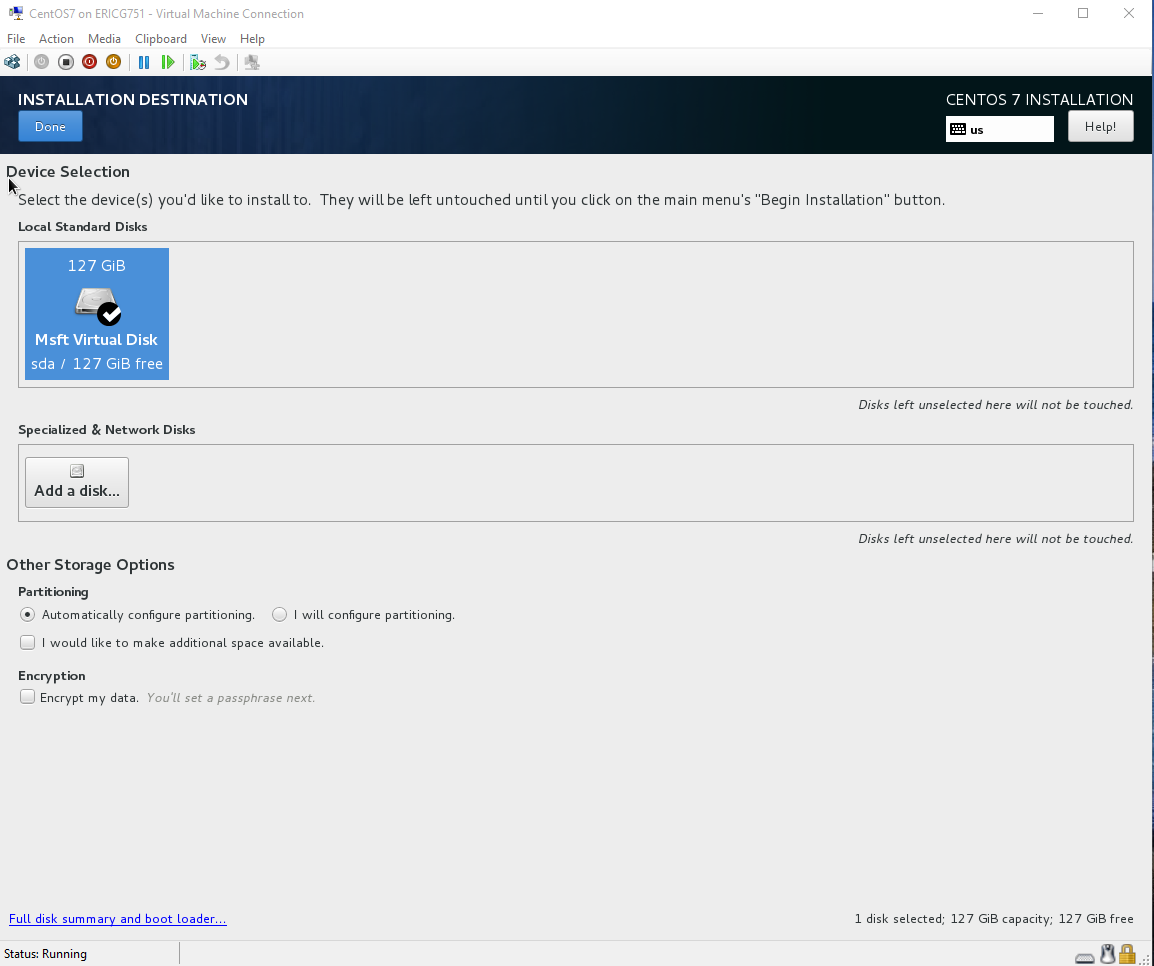Click the Other Storage Options heading
This screenshot has width=1154, height=966.
91,564
